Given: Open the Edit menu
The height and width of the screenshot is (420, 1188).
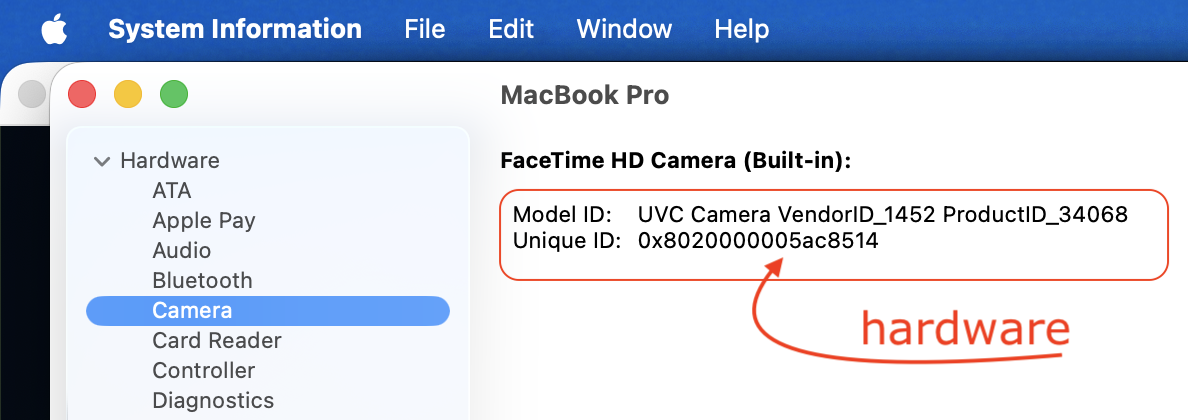Looking at the screenshot, I should pyautogui.click(x=511, y=30).
